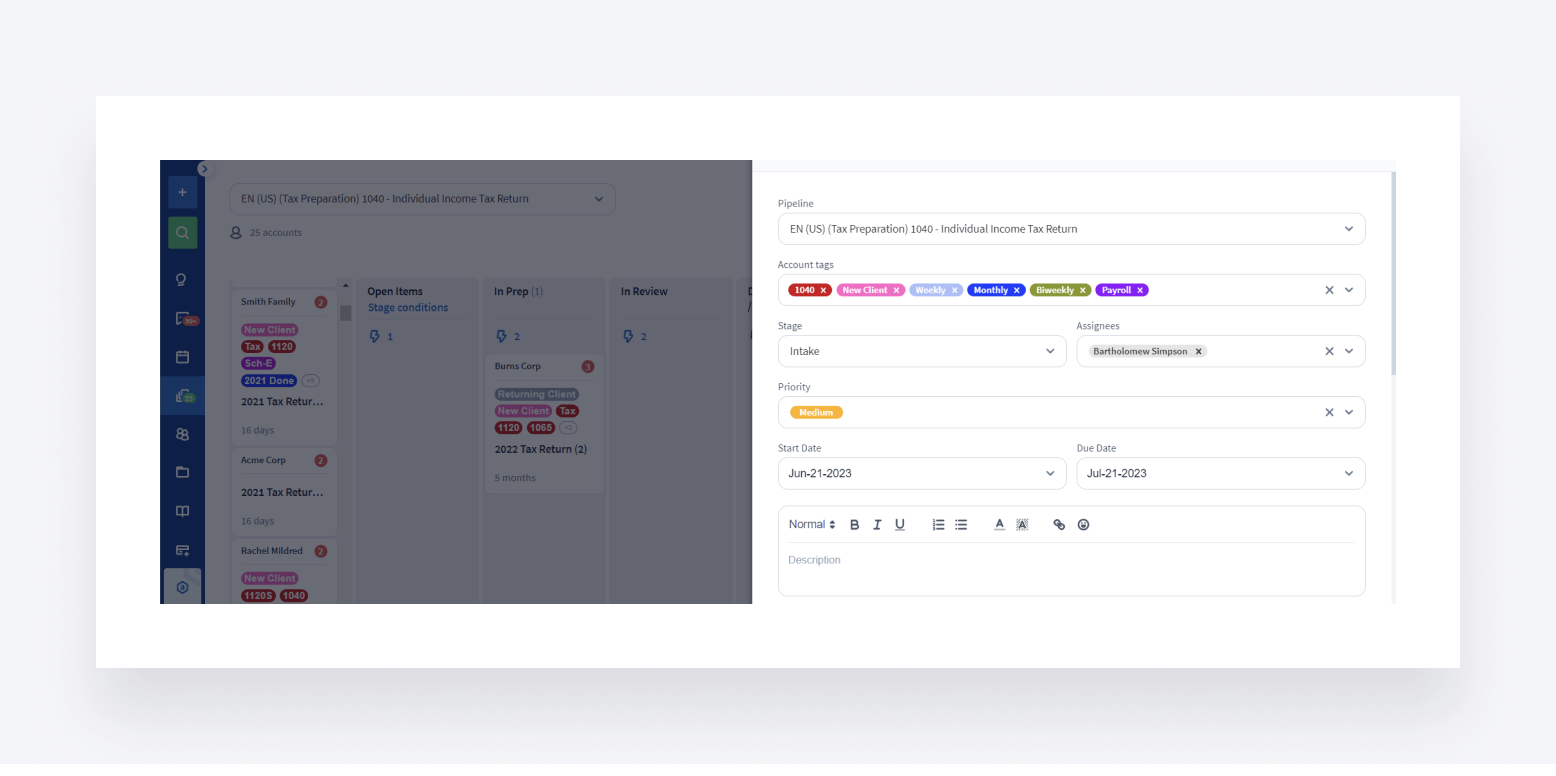Click into the Description text area
The image size is (1556, 776).
pos(1070,568)
